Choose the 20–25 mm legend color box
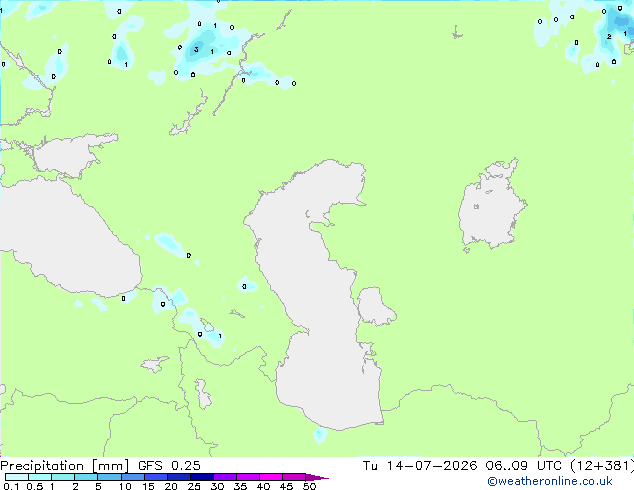Viewport: 634px width, 490px height. click(179, 477)
